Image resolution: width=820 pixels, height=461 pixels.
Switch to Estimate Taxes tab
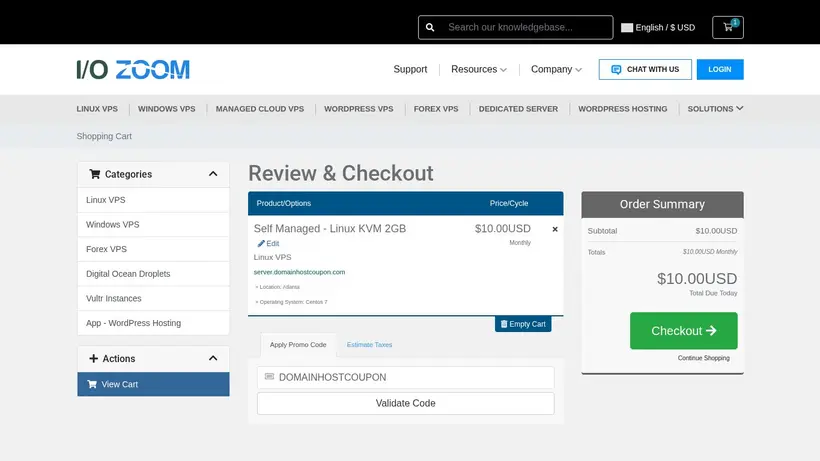(x=369, y=344)
